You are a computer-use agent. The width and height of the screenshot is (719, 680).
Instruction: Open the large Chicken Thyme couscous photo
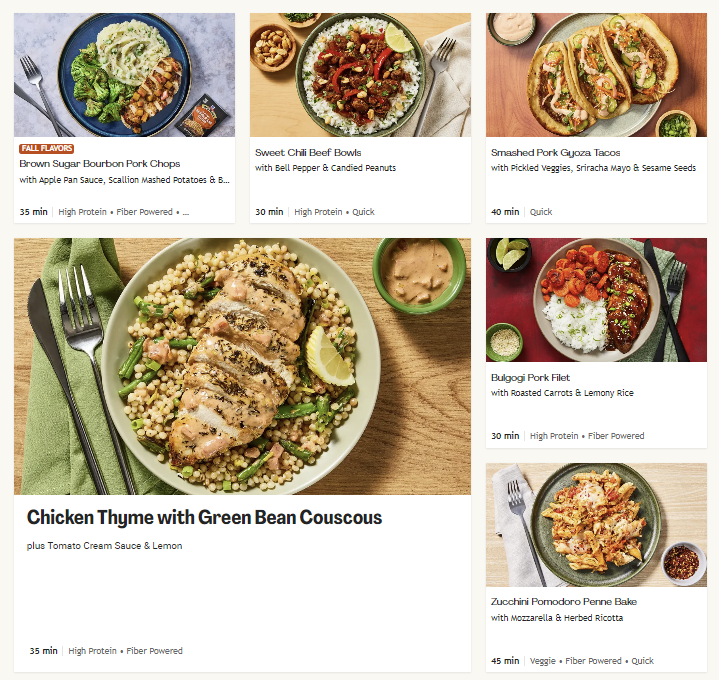tap(242, 366)
